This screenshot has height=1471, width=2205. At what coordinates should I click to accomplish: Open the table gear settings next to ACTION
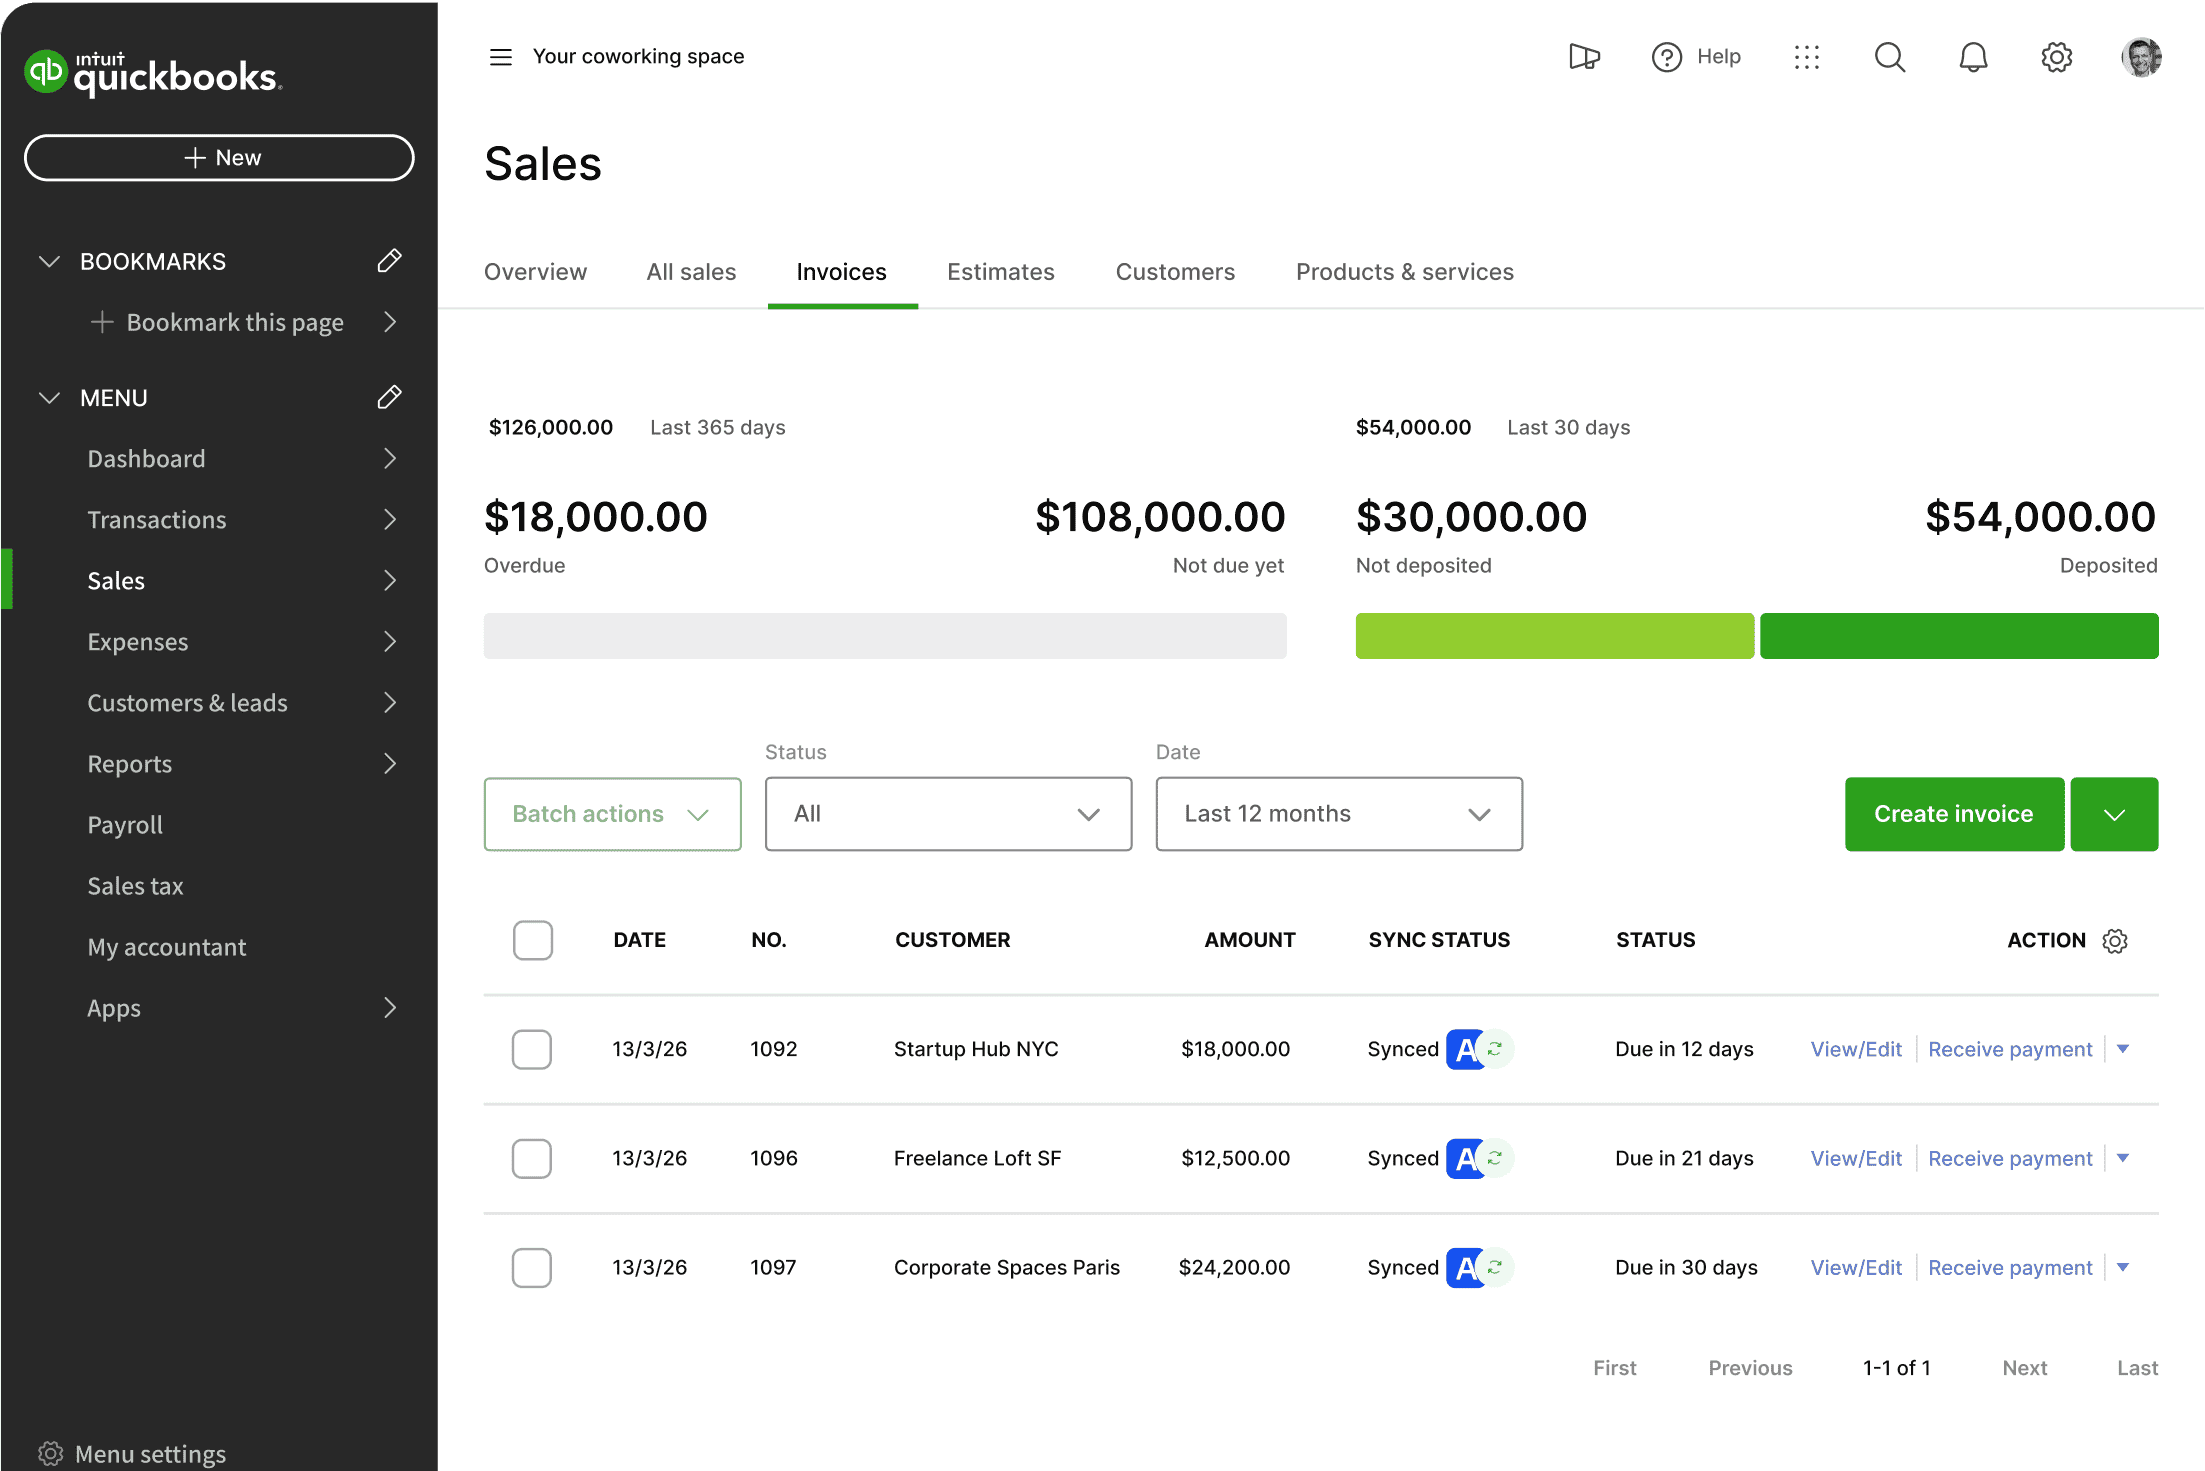click(x=2114, y=940)
